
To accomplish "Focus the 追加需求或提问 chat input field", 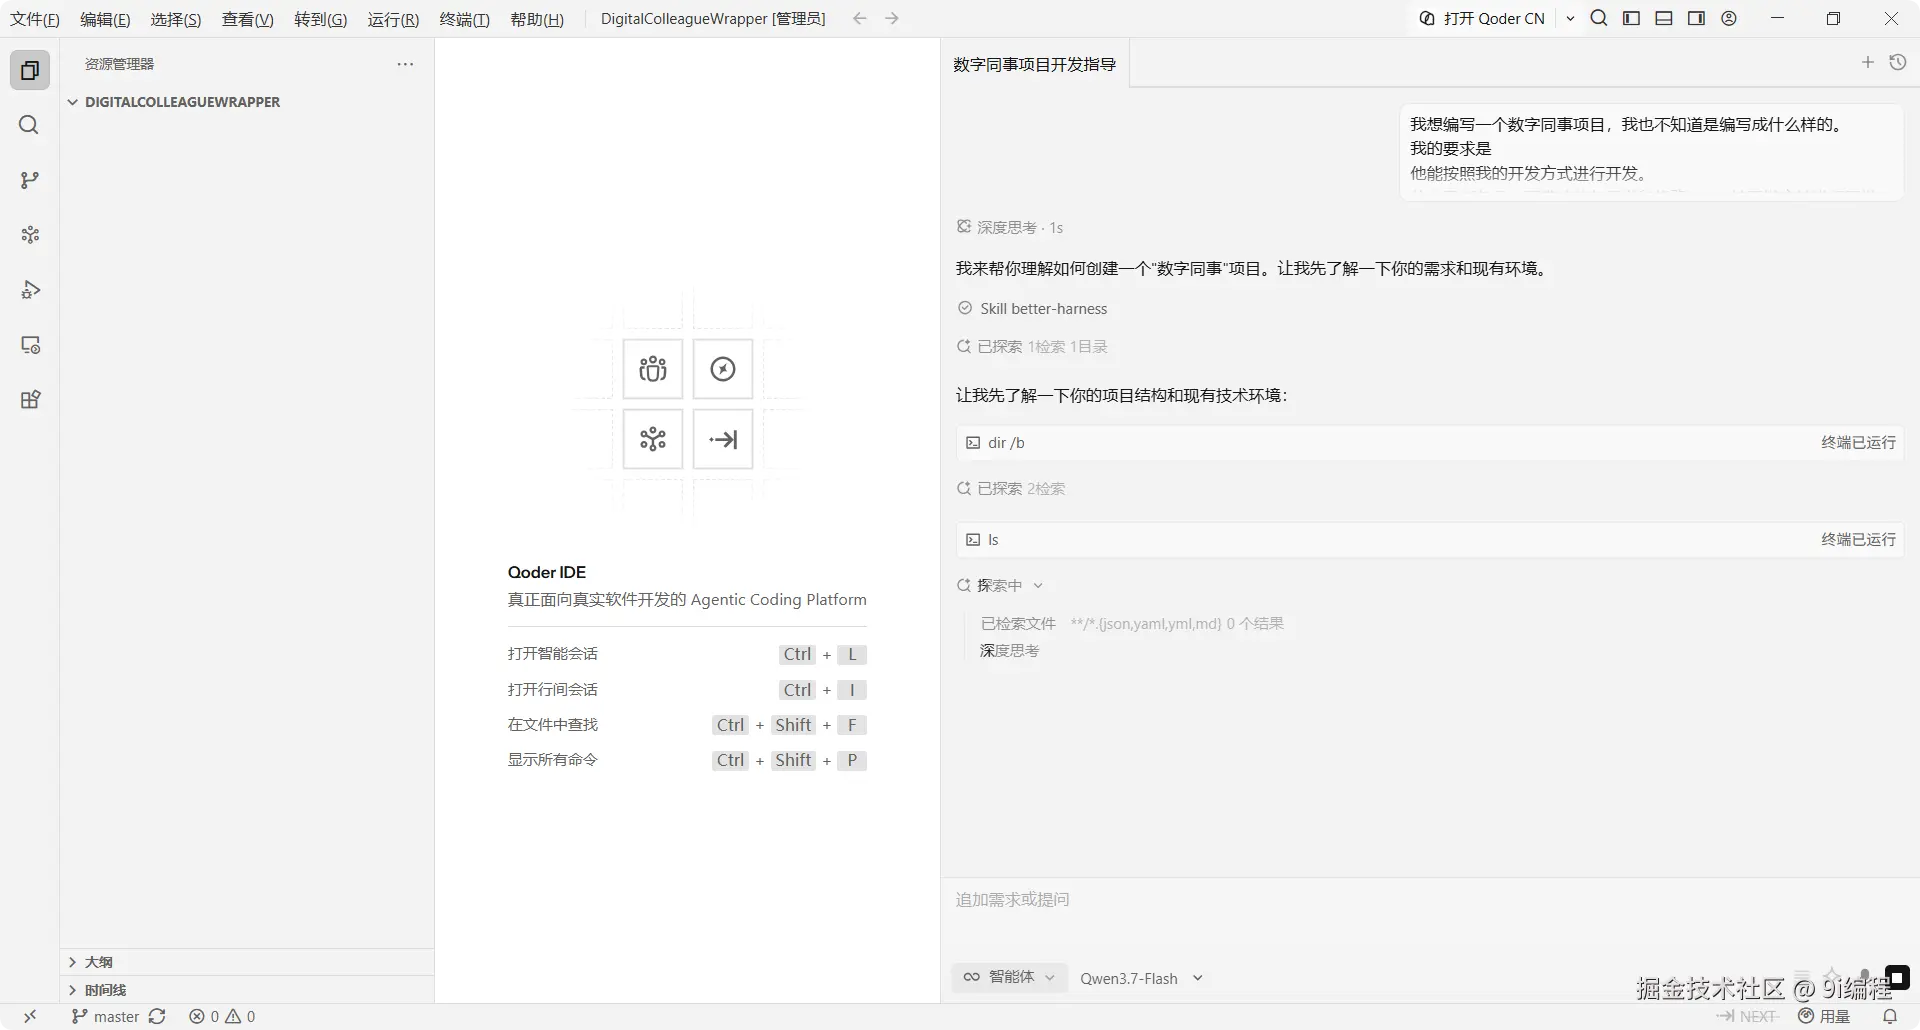I will tap(1429, 900).
